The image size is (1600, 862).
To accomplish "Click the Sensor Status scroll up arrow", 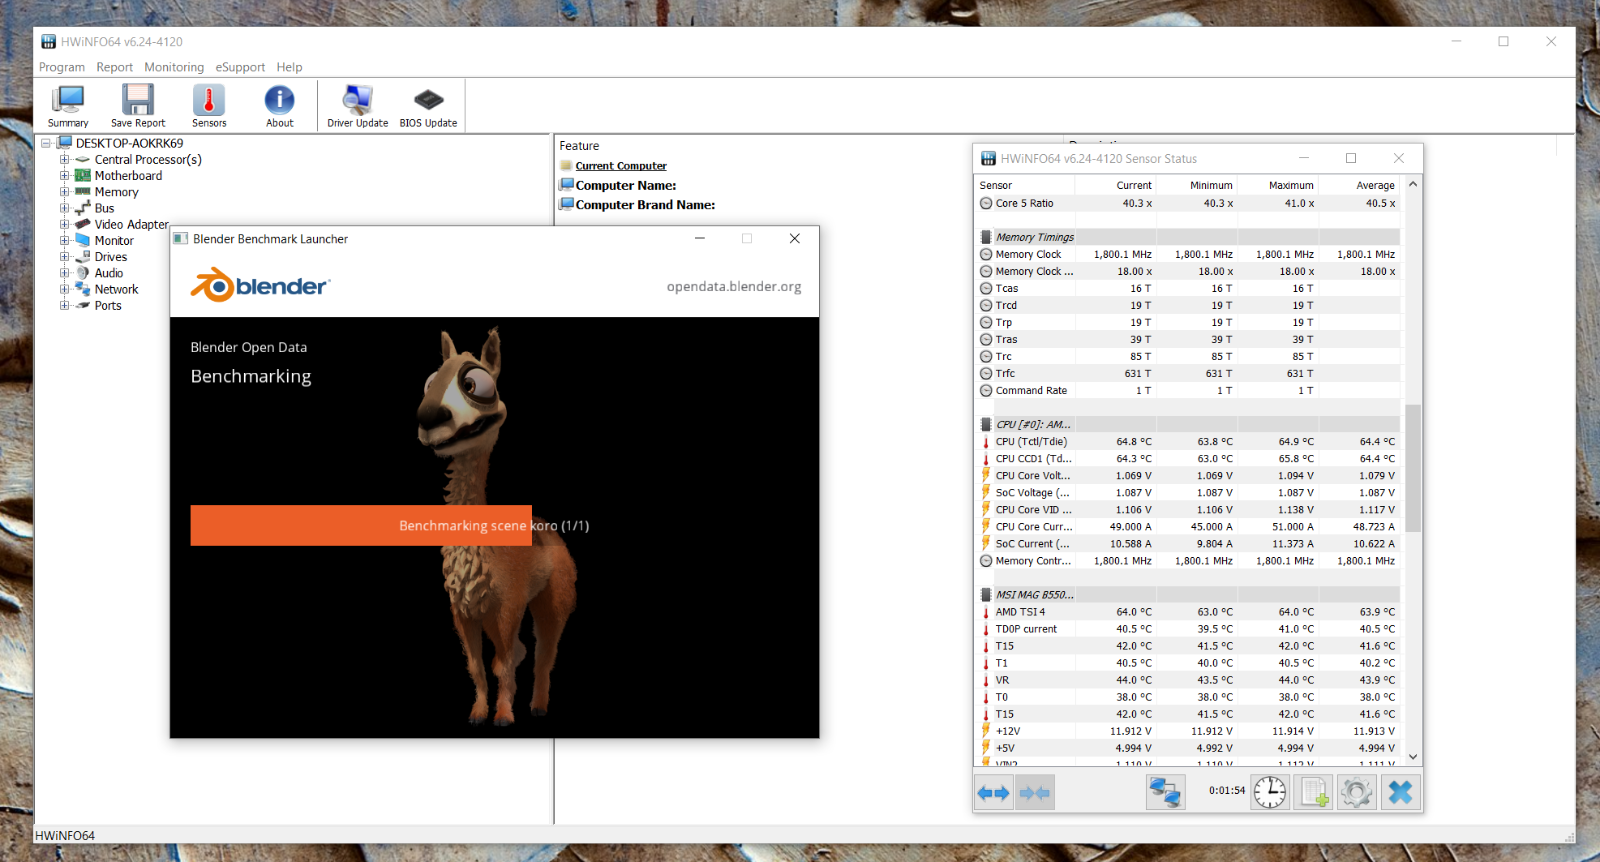I will point(1412,184).
